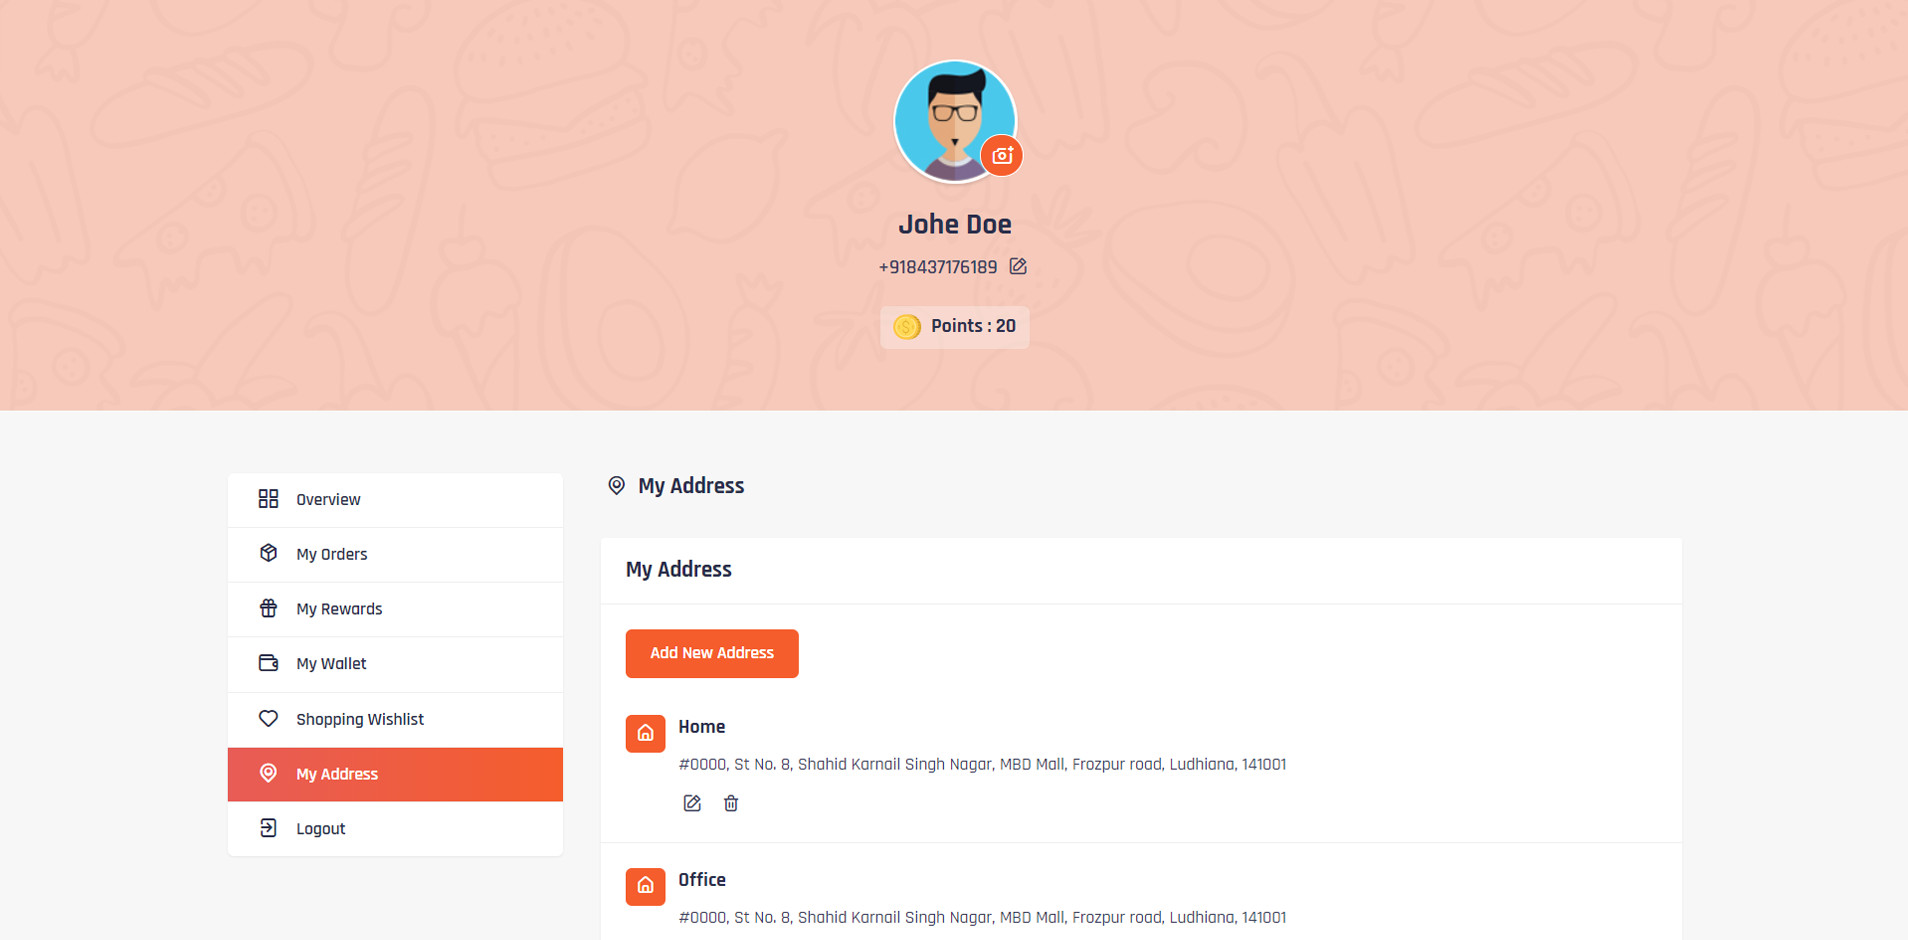Delete the Home address using trash icon
Screen dimensions: 1908x940
click(731, 803)
